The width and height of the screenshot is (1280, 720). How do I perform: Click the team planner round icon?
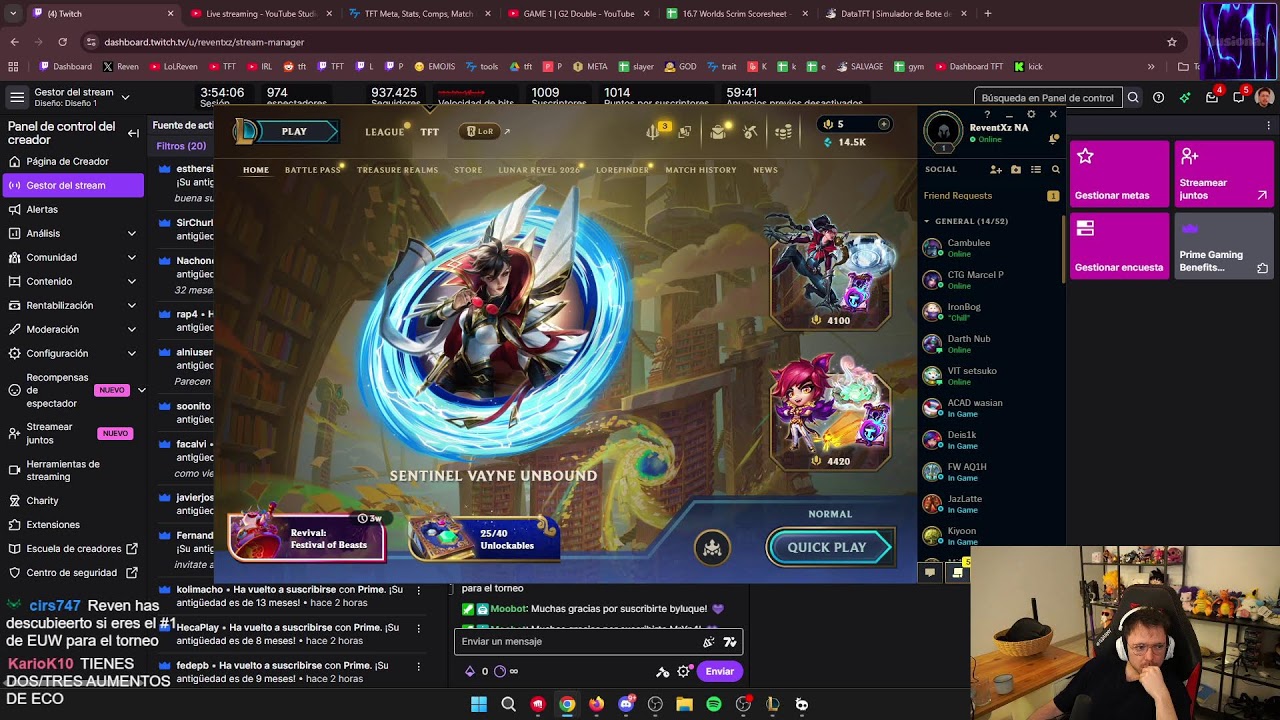point(712,547)
